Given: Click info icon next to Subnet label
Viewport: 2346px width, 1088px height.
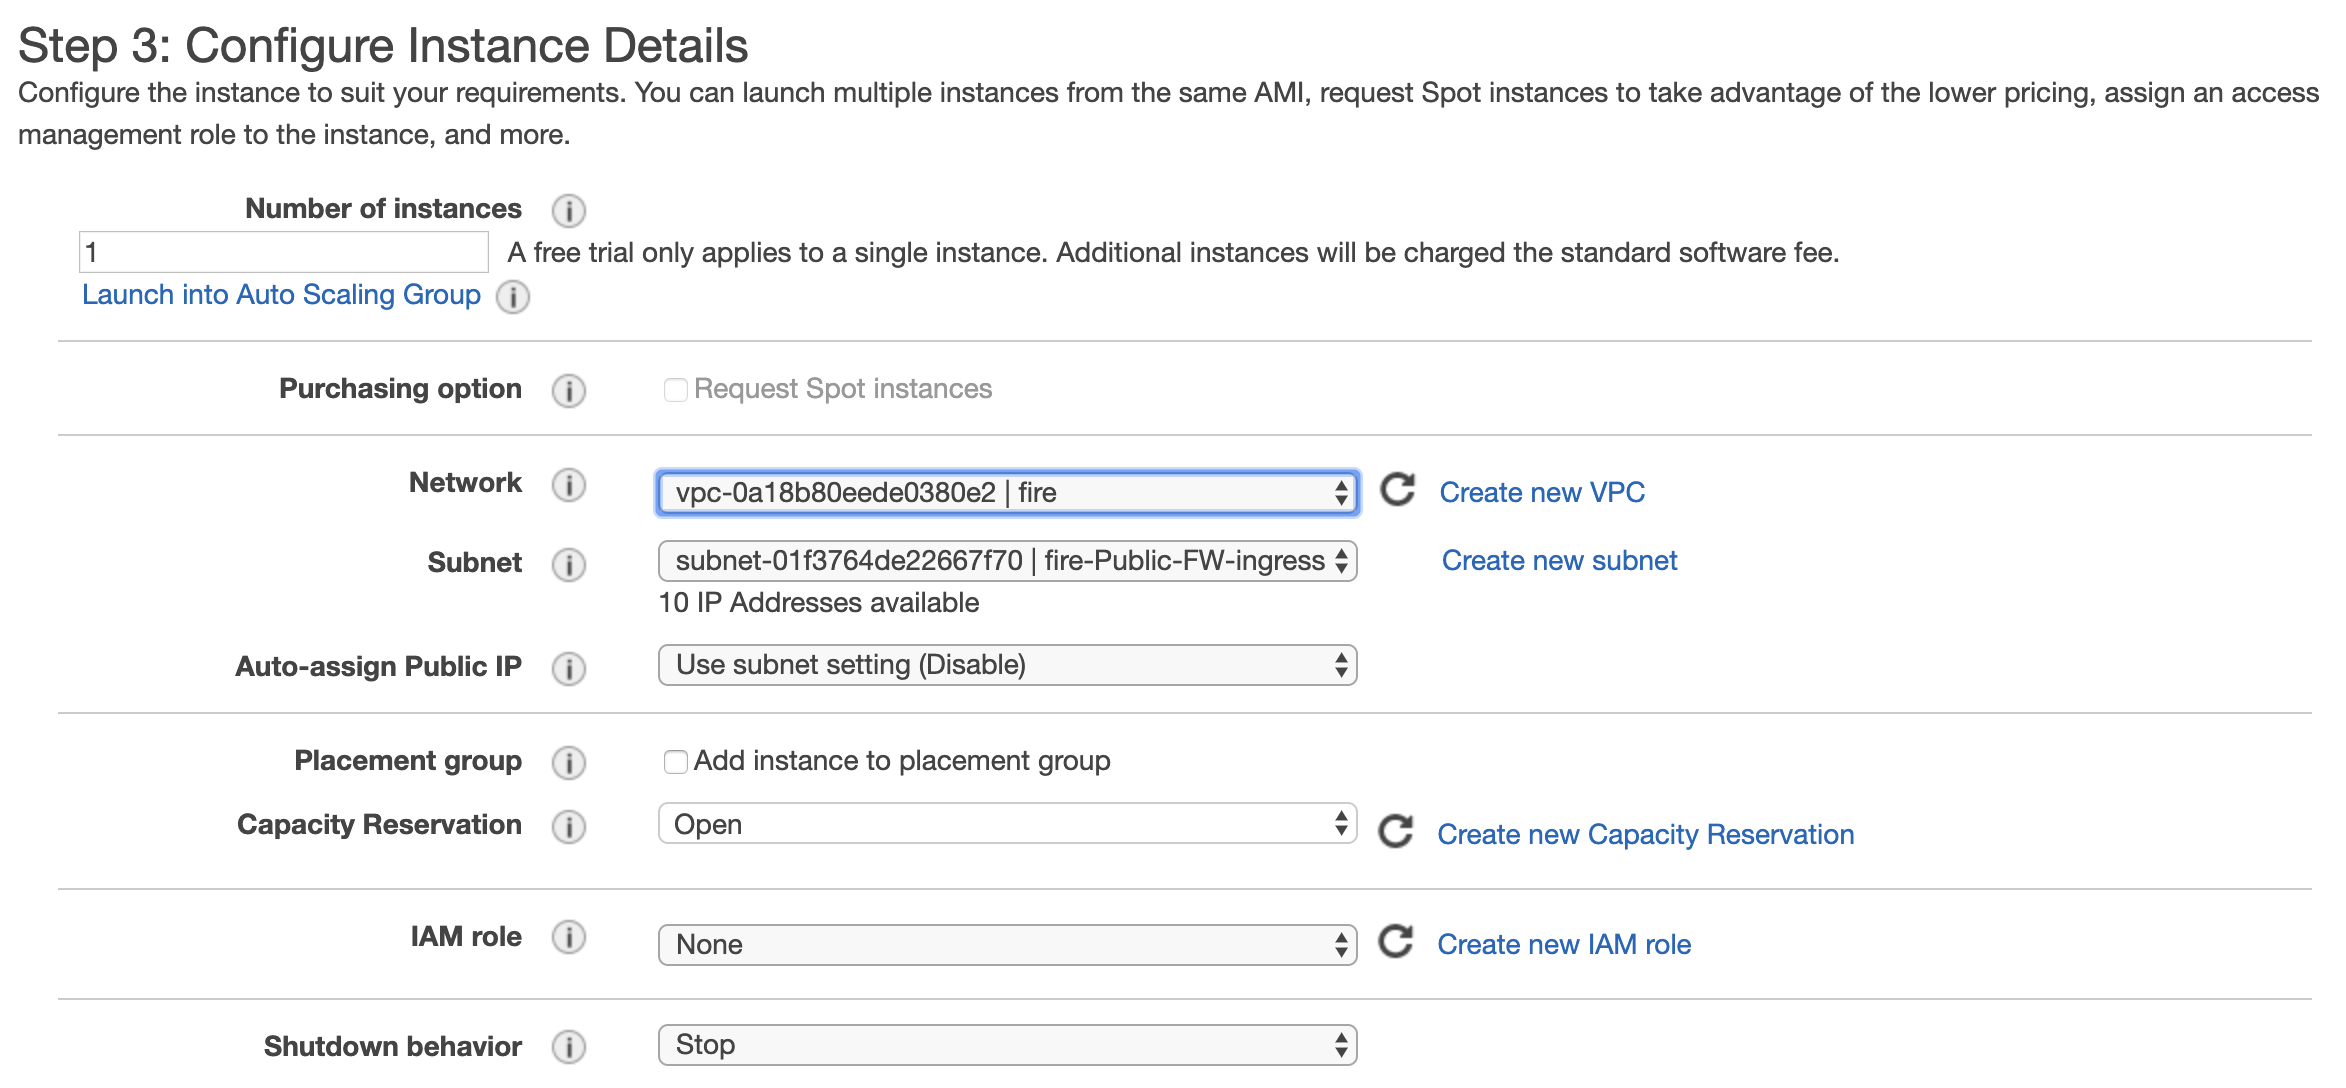Looking at the screenshot, I should click(568, 564).
